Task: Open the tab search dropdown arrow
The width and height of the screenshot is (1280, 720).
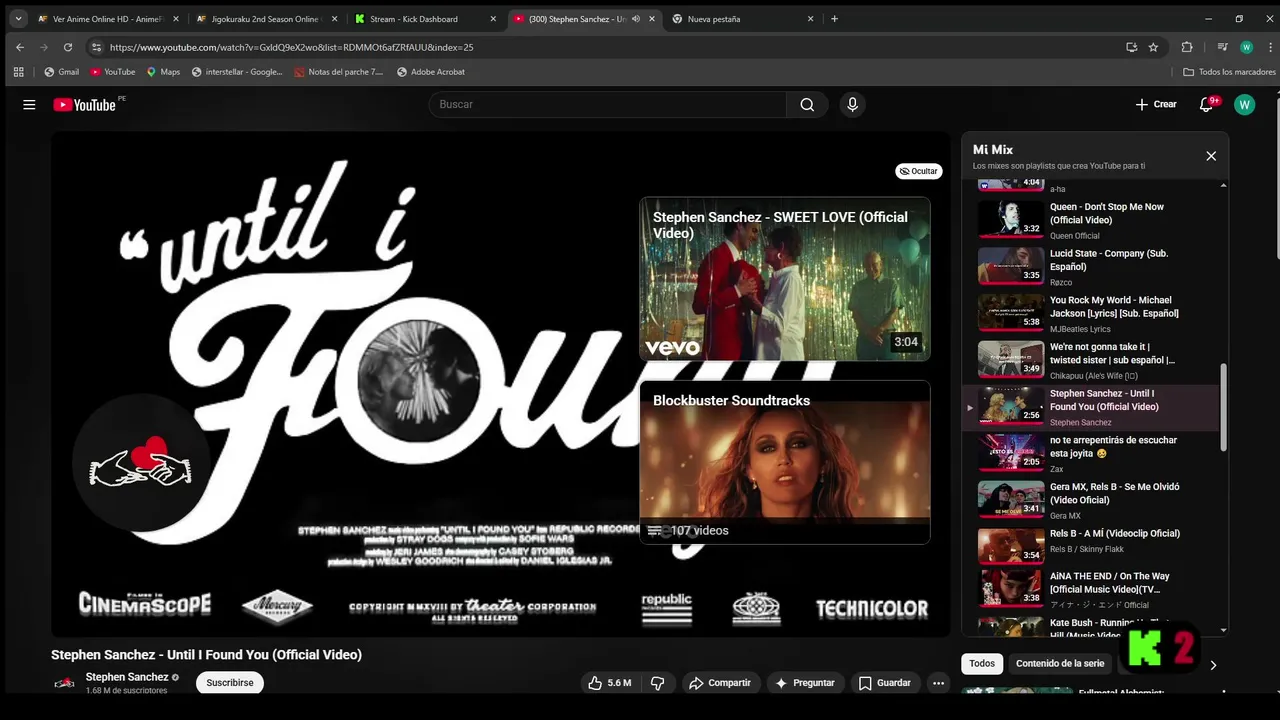Action: (18, 19)
